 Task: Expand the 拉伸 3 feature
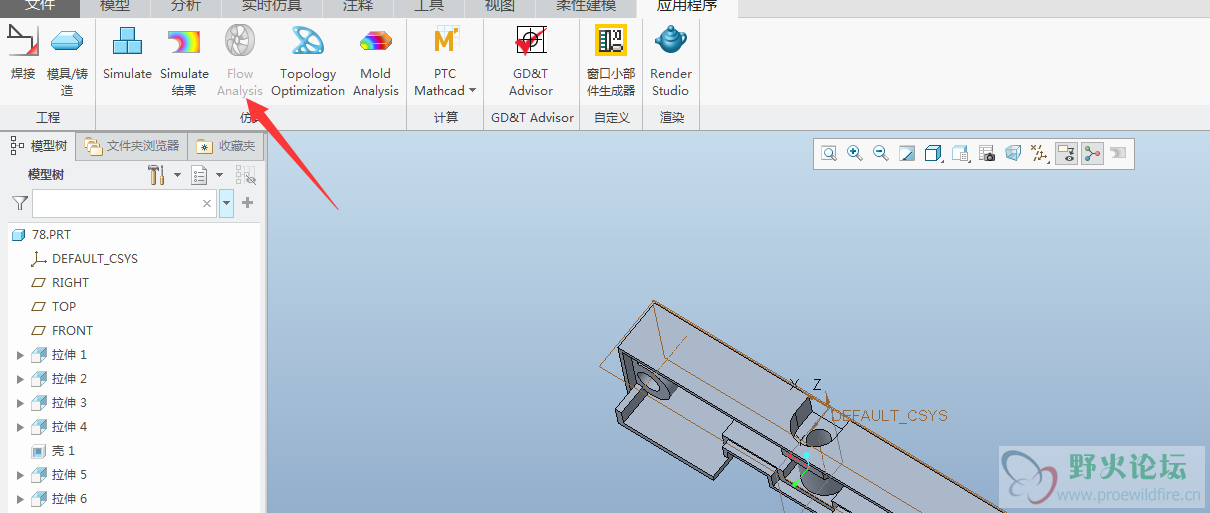[20, 403]
